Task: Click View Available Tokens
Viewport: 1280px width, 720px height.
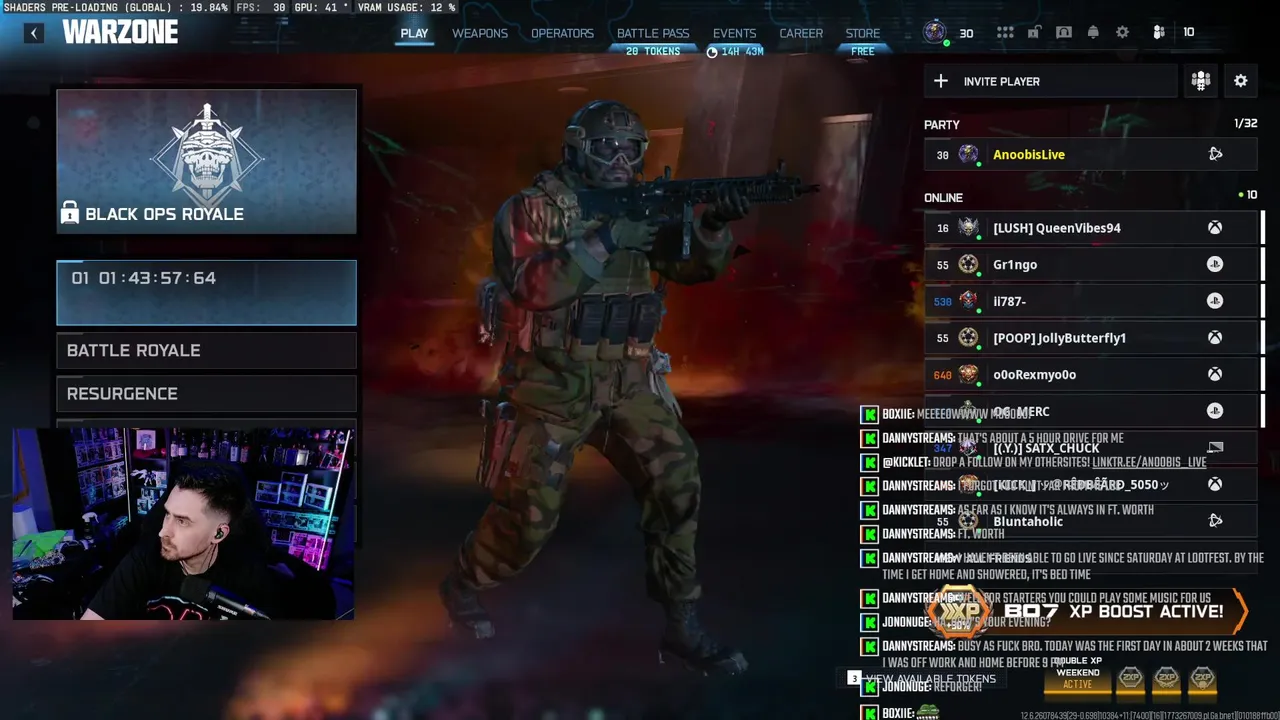Action: click(922, 679)
